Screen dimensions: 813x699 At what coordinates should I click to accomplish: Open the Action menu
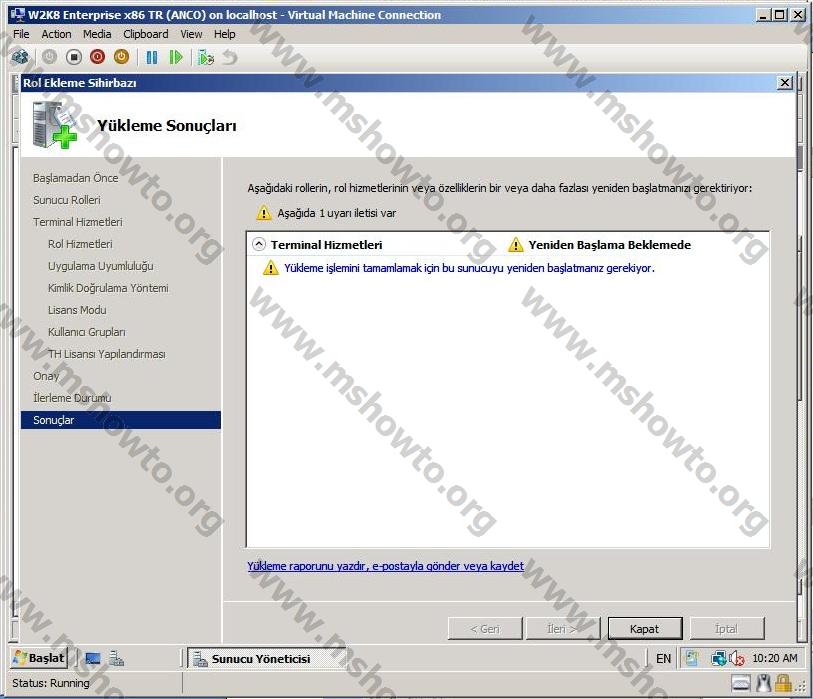pyautogui.click(x=56, y=34)
